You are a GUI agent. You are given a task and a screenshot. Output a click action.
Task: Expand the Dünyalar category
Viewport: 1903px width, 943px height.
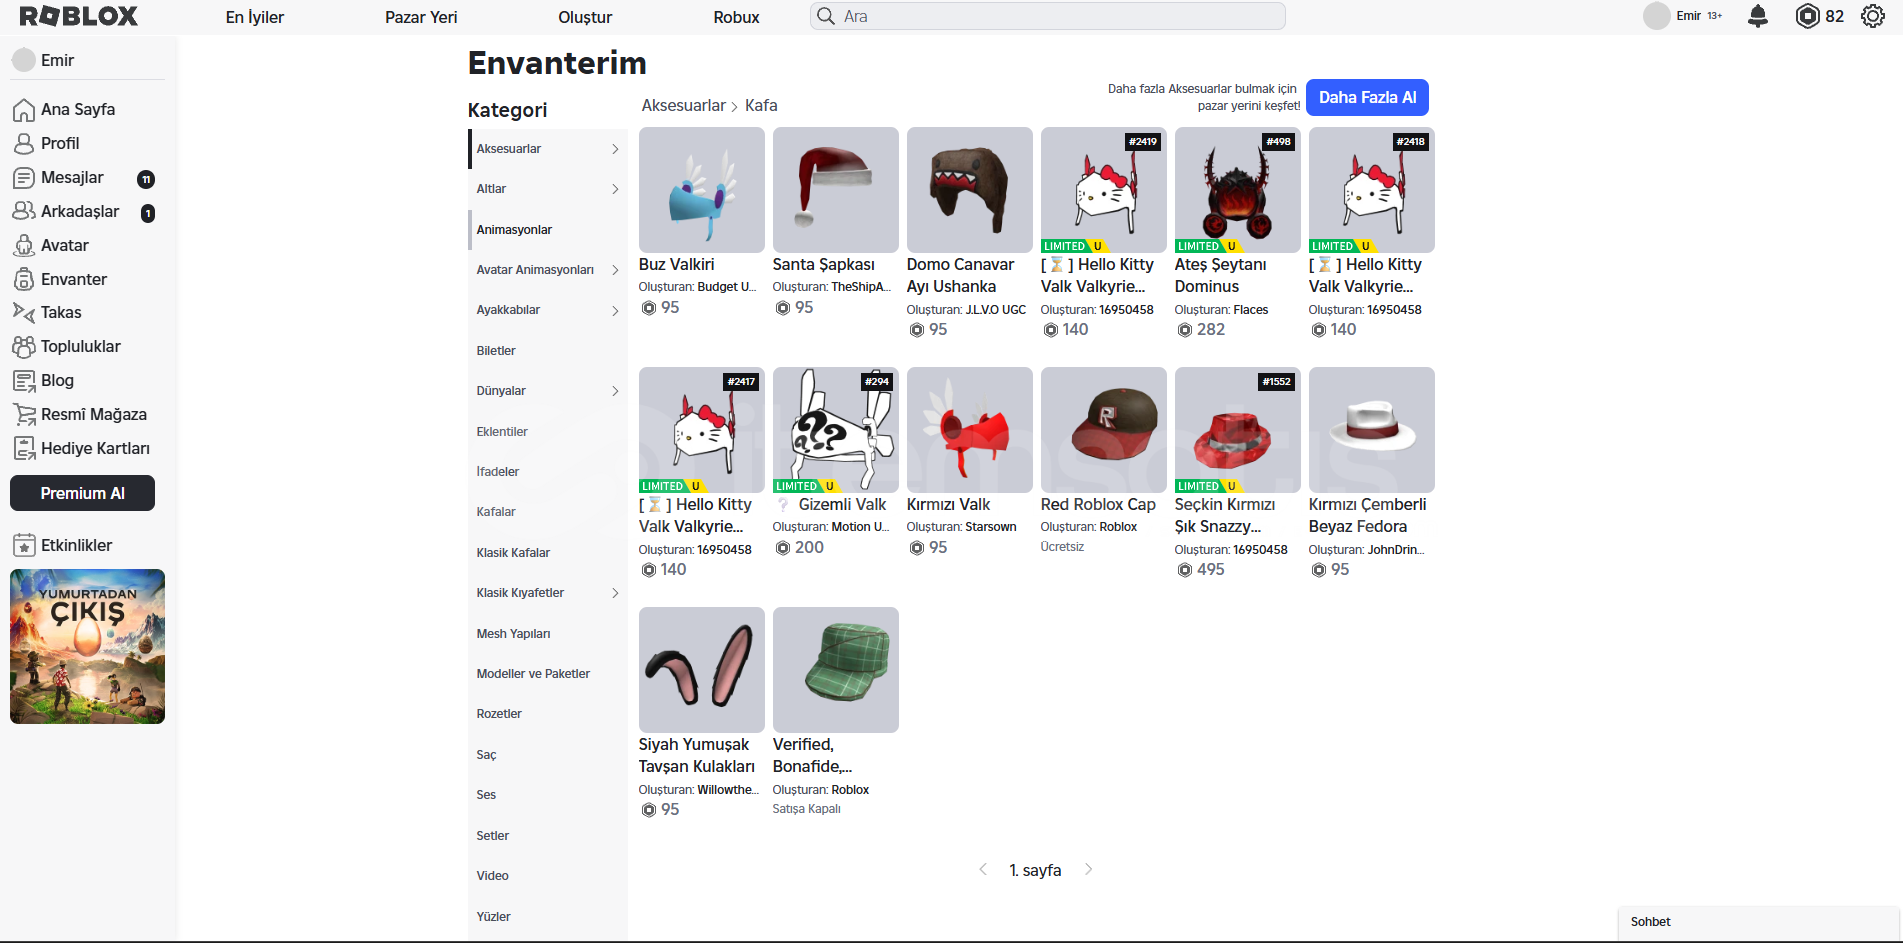[x=615, y=391]
